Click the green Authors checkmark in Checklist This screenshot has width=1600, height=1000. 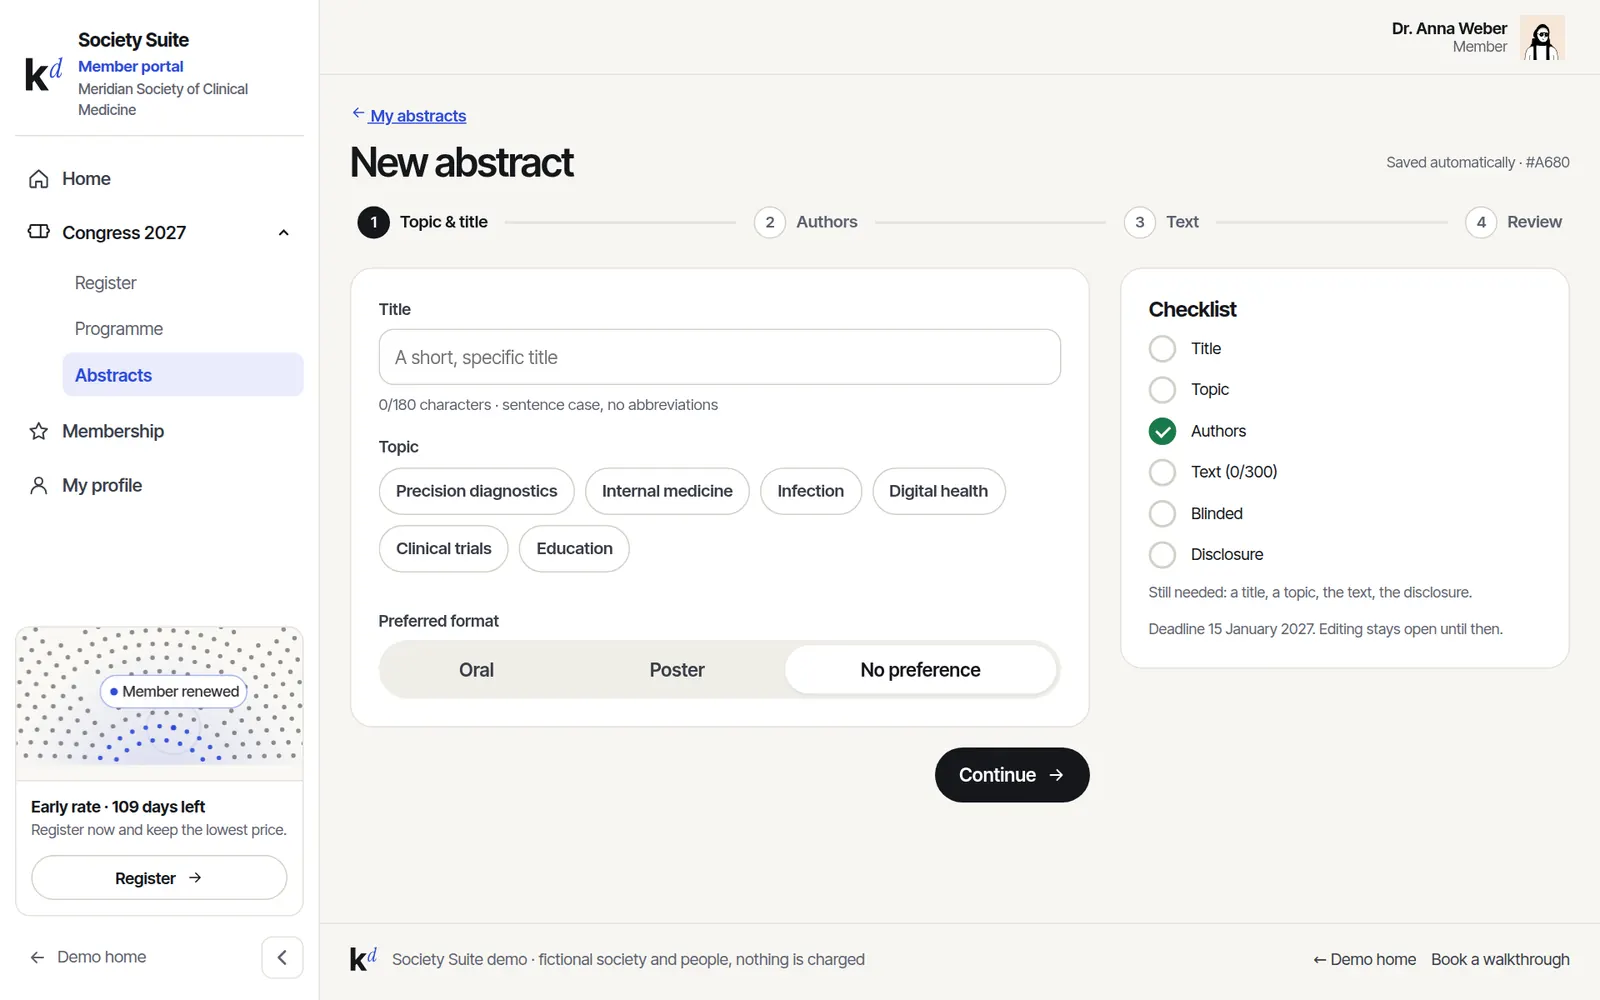(x=1162, y=431)
